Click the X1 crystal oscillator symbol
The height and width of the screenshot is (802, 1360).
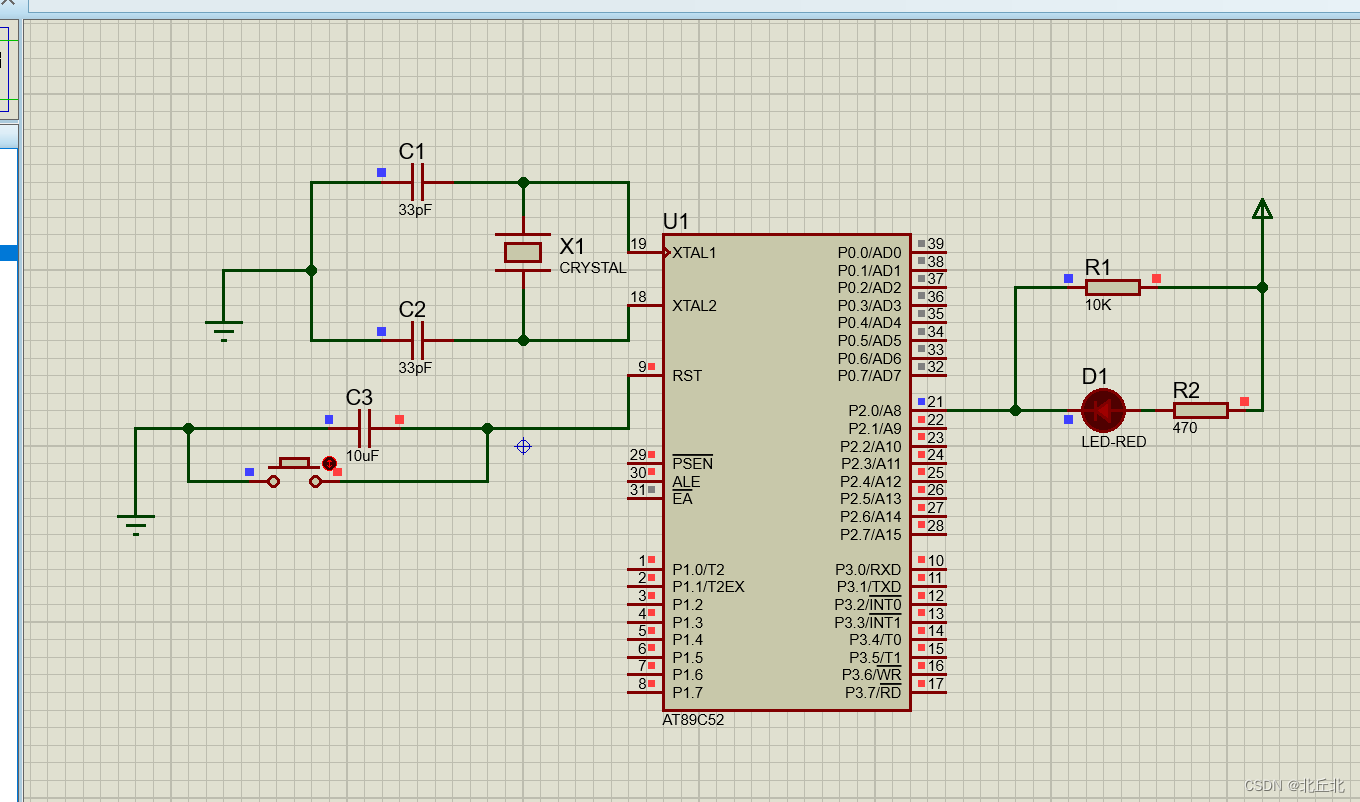click(523, 252)
